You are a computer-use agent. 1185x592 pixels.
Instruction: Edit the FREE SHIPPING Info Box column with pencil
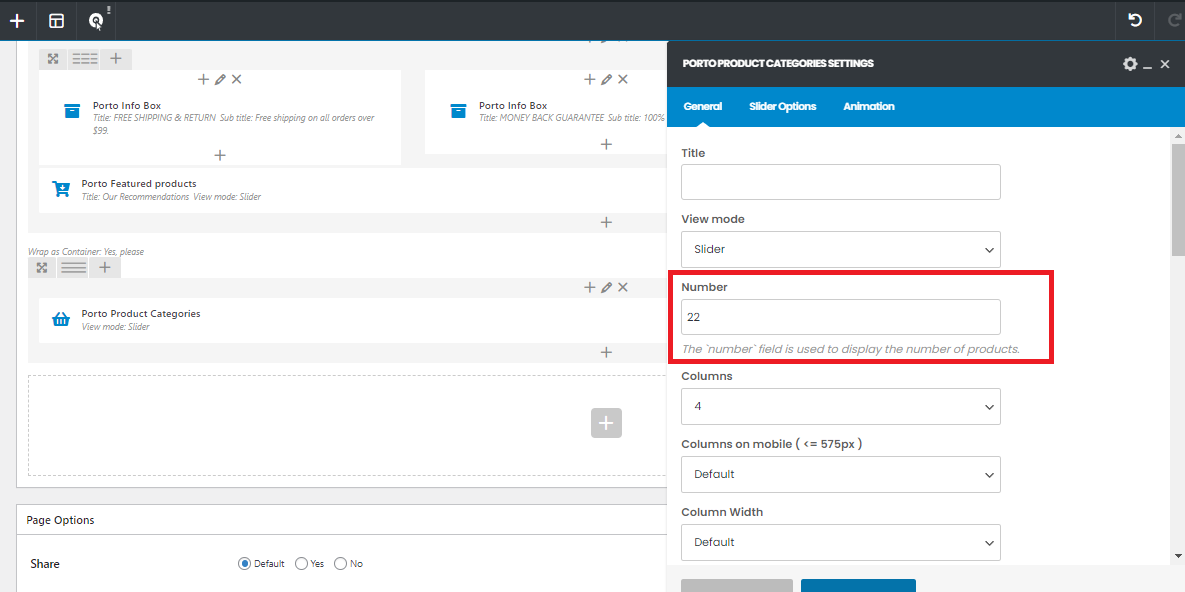[220, 79]
